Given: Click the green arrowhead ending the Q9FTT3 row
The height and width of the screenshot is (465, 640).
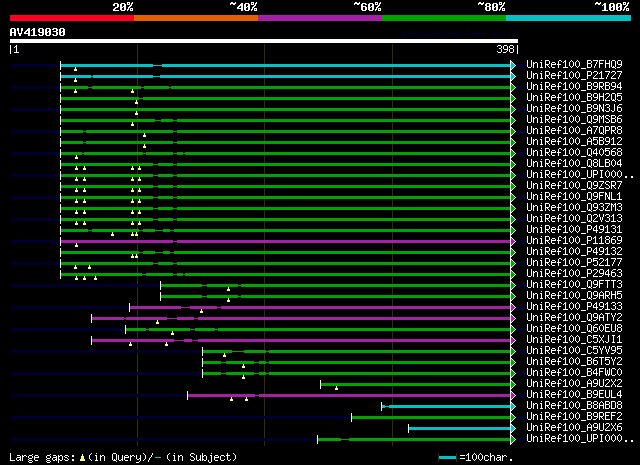Looking at the screenshot, I should [513, 286].
